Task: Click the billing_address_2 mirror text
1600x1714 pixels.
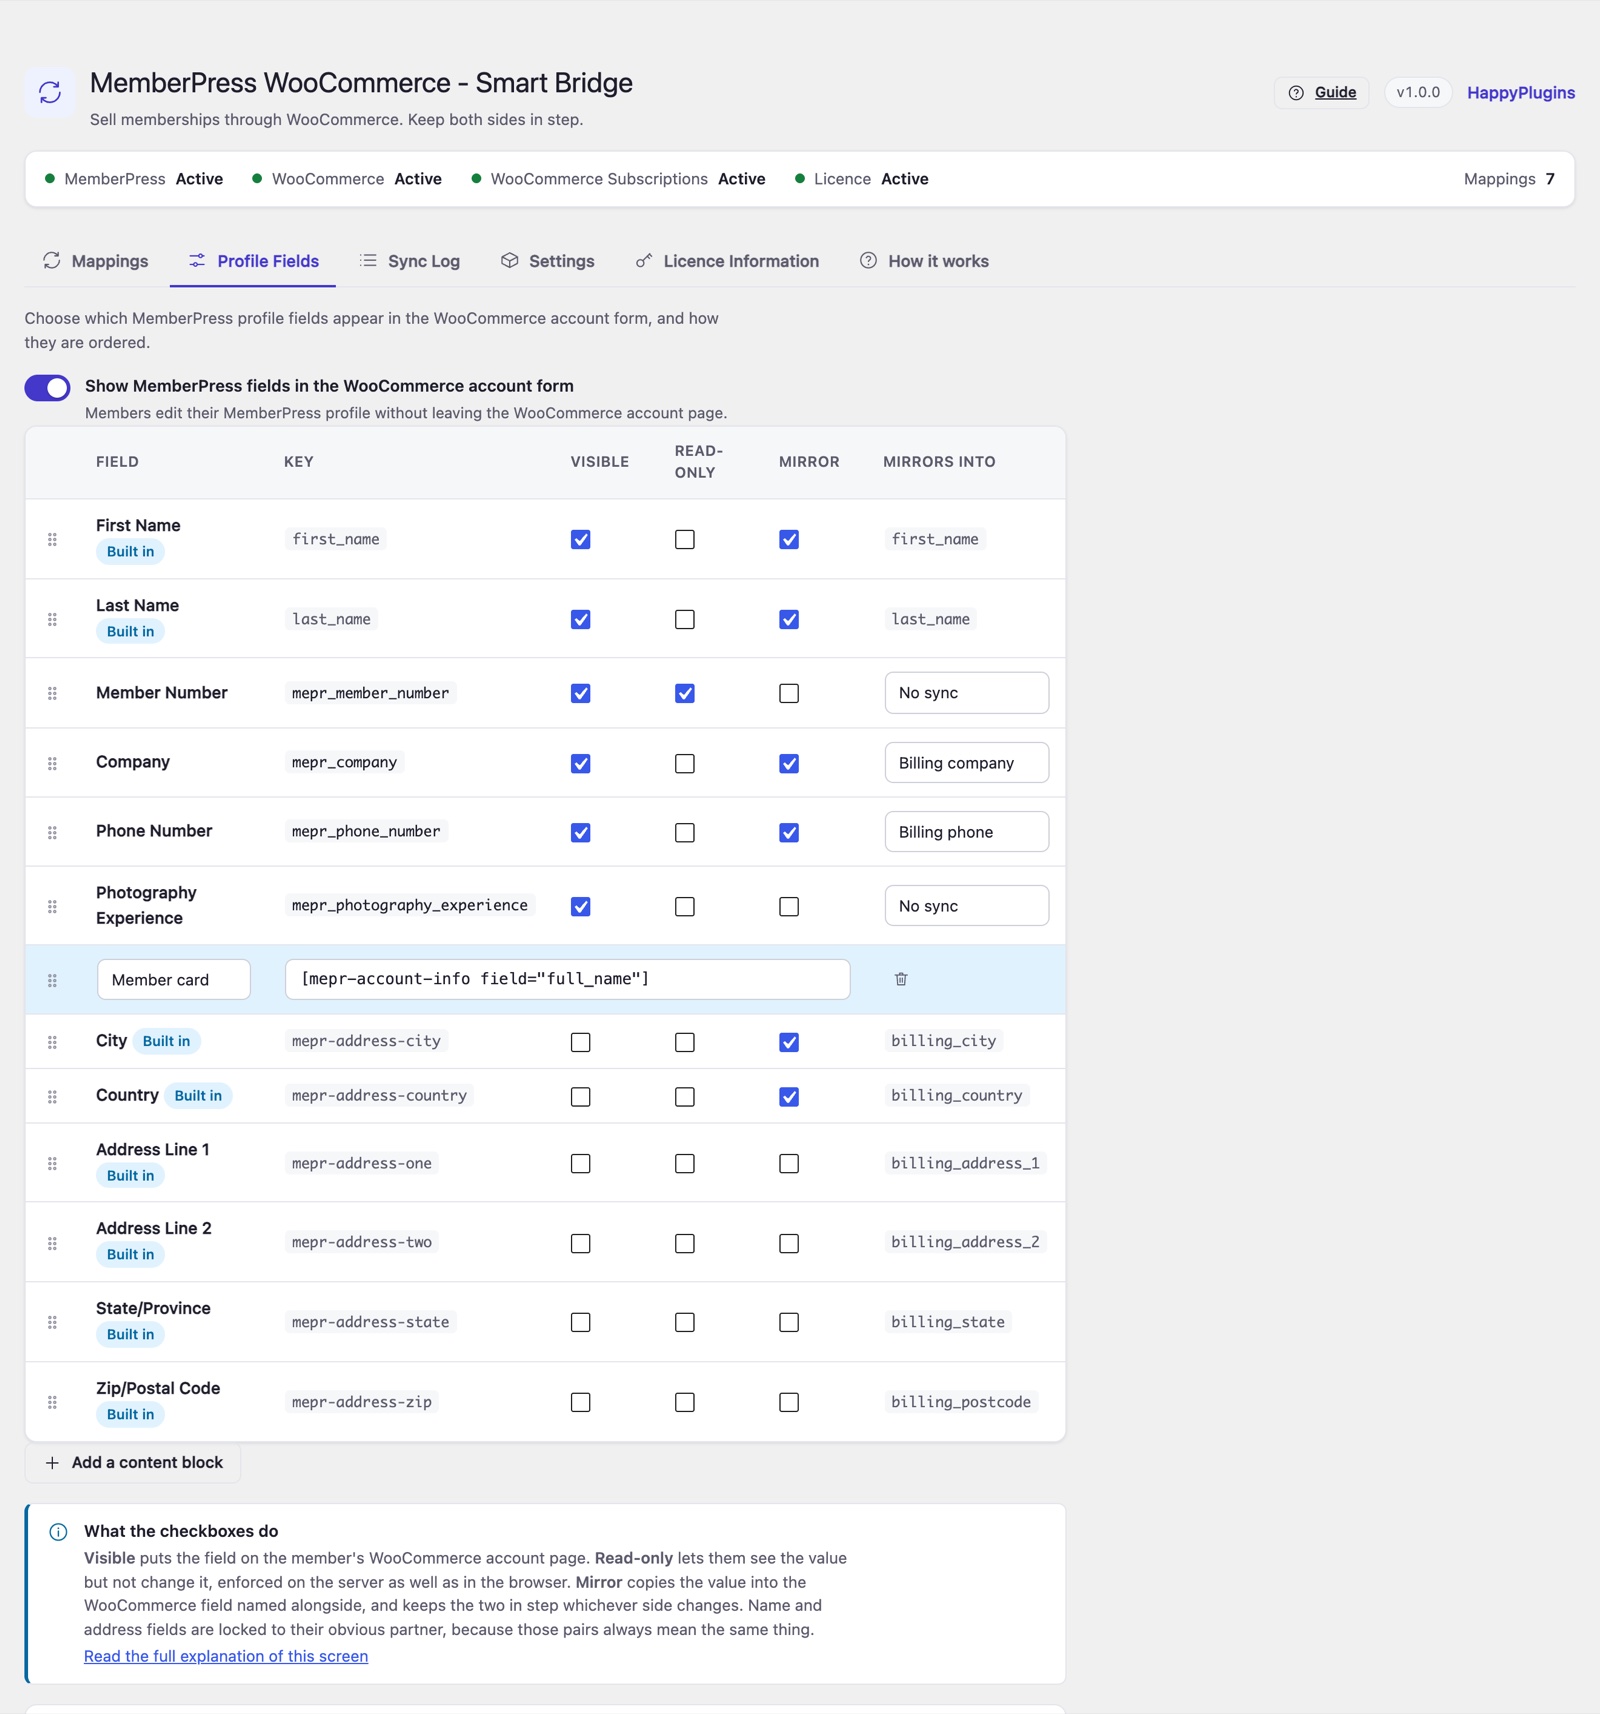Action: pyautogui.click(x=965, y=1242)
